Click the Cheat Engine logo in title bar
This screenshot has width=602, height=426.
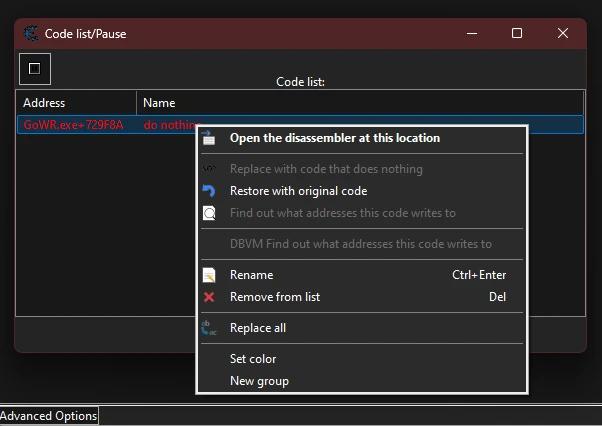(x=31, y=33)
